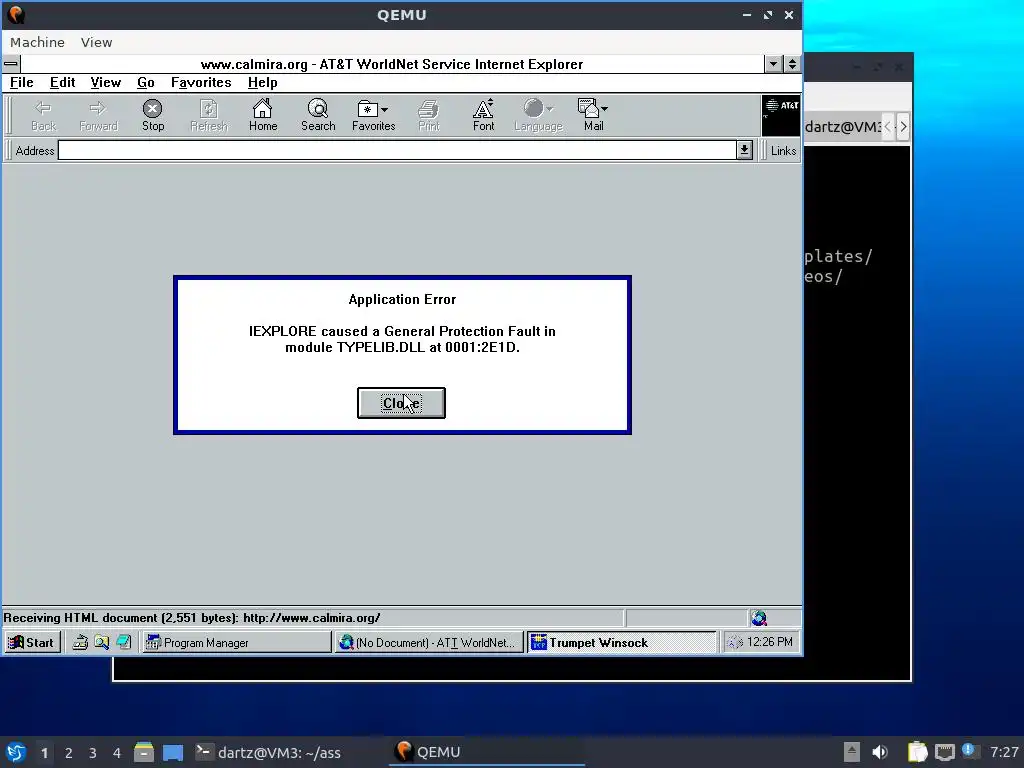Image resolution: width=1024 pixels, height=768 pixels.
Task: Switch to host workspace 3
Action: 93,753
